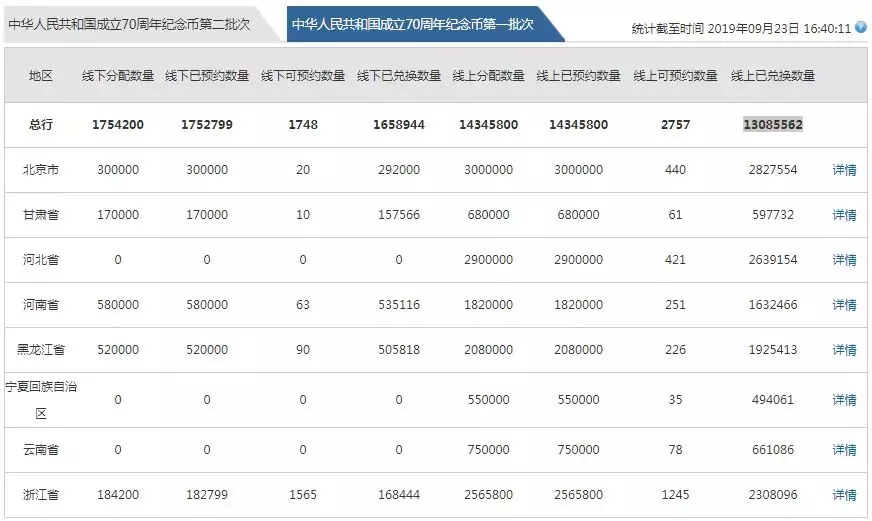Open 详情 for 宁夏回族自治区
This screenshot has height=521, width=872.
[844, 400]
